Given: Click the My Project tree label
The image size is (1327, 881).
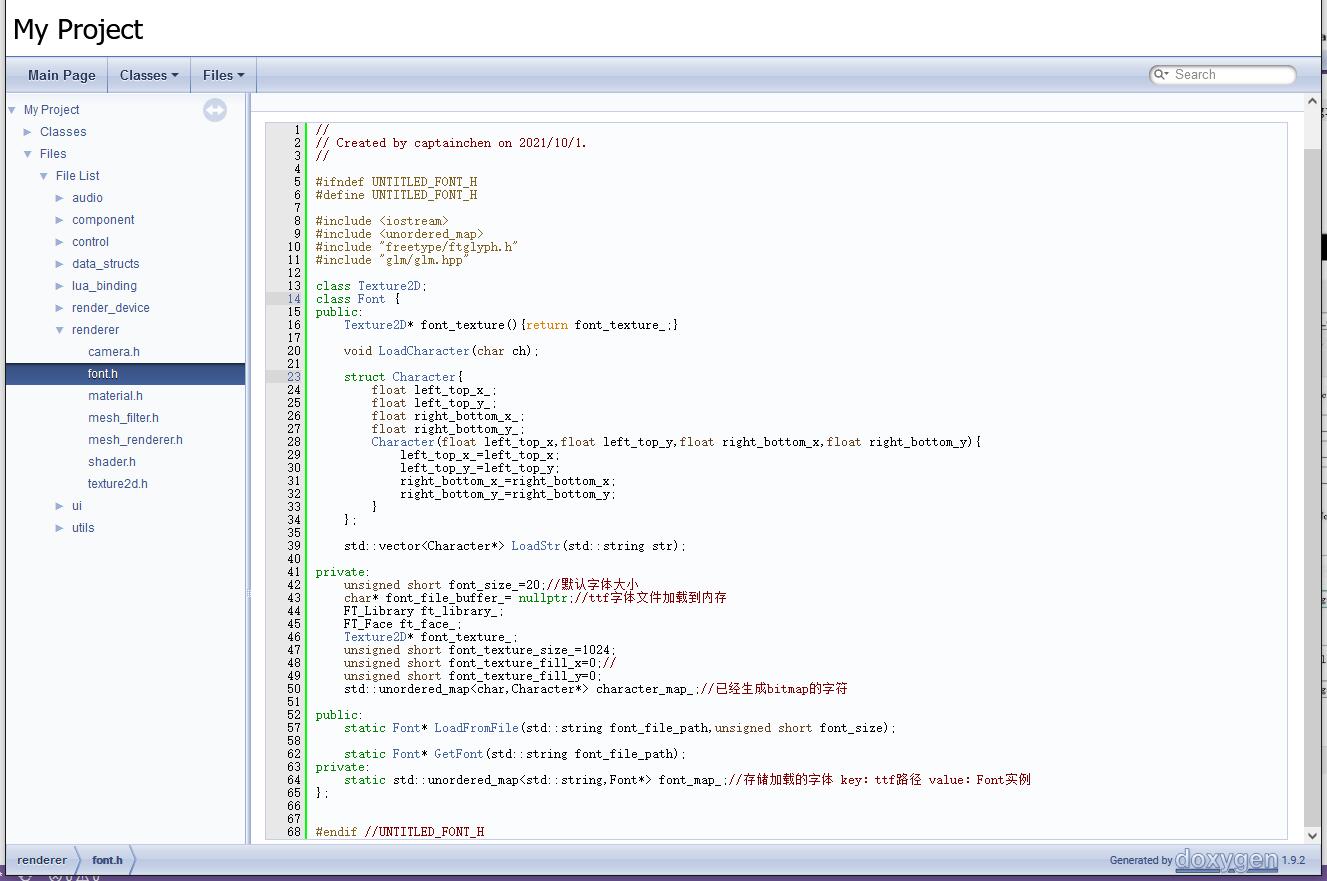Looking at the screenshot, I should pos(52,110).
